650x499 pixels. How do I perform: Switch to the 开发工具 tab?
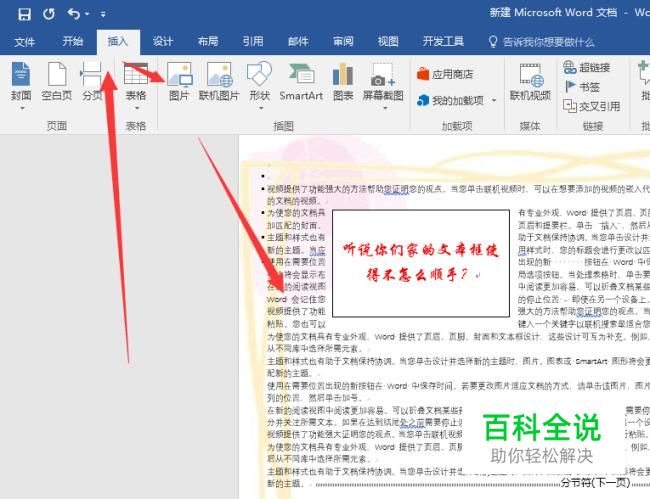443,41
